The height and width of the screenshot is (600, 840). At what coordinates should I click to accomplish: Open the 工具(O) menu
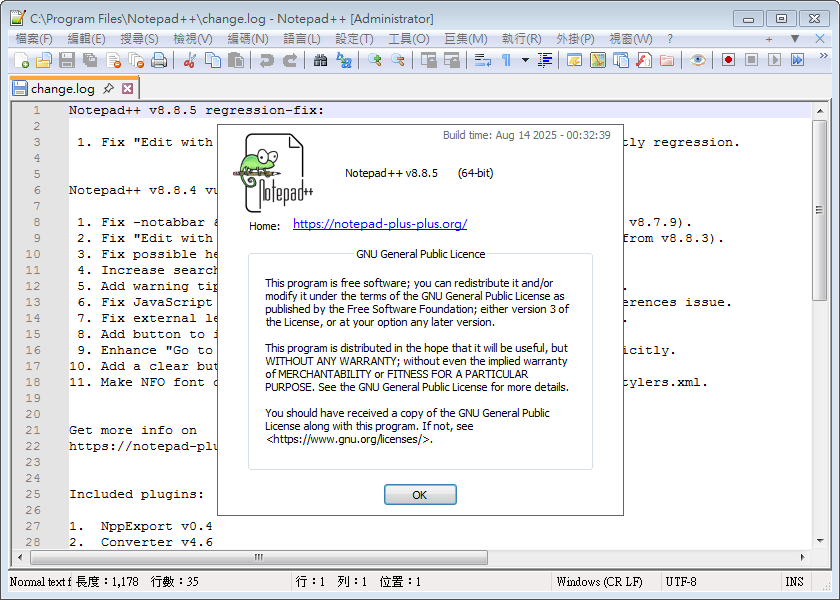[x=409, y=39]
